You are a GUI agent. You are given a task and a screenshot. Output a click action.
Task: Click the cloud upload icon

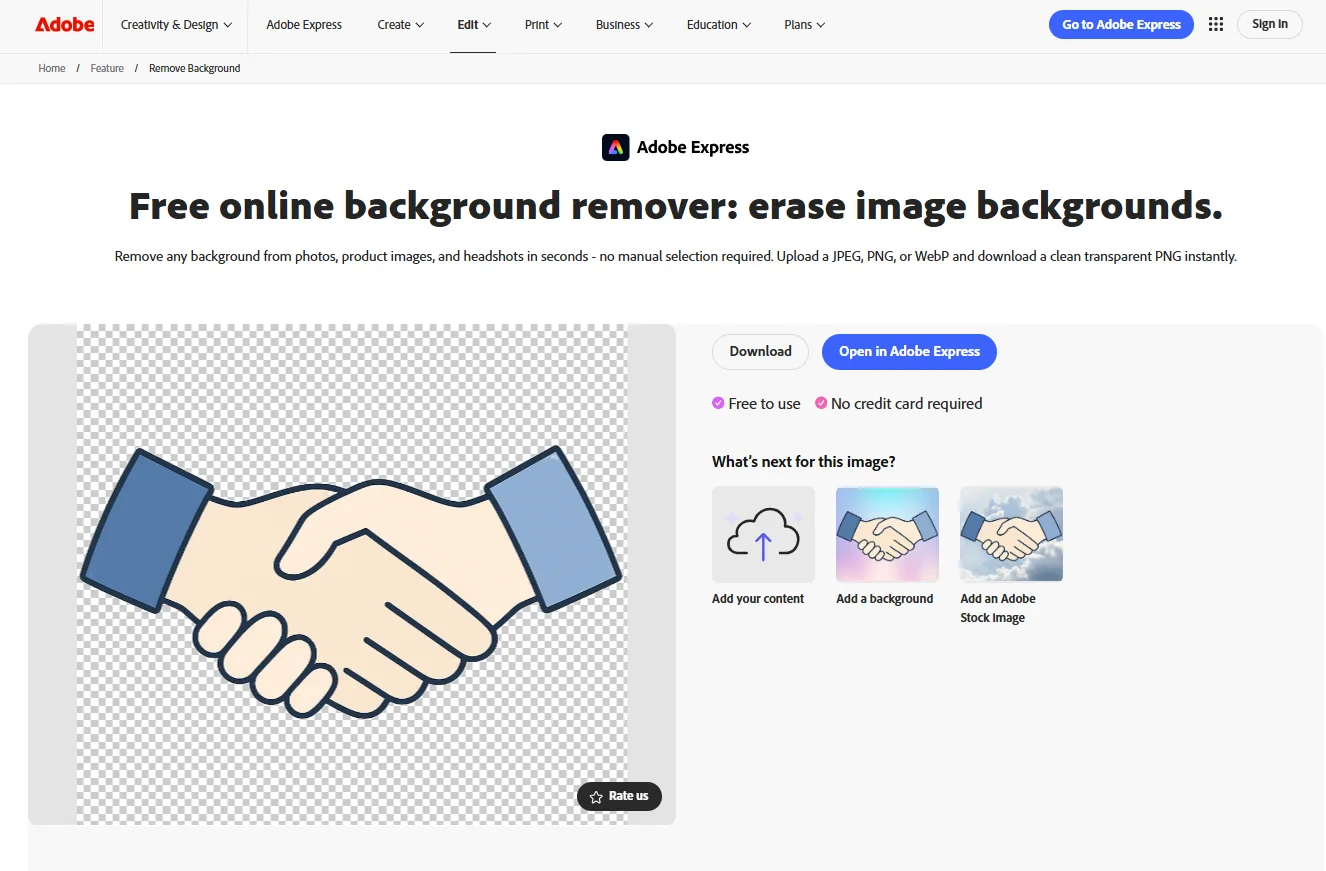coord(763,534)
